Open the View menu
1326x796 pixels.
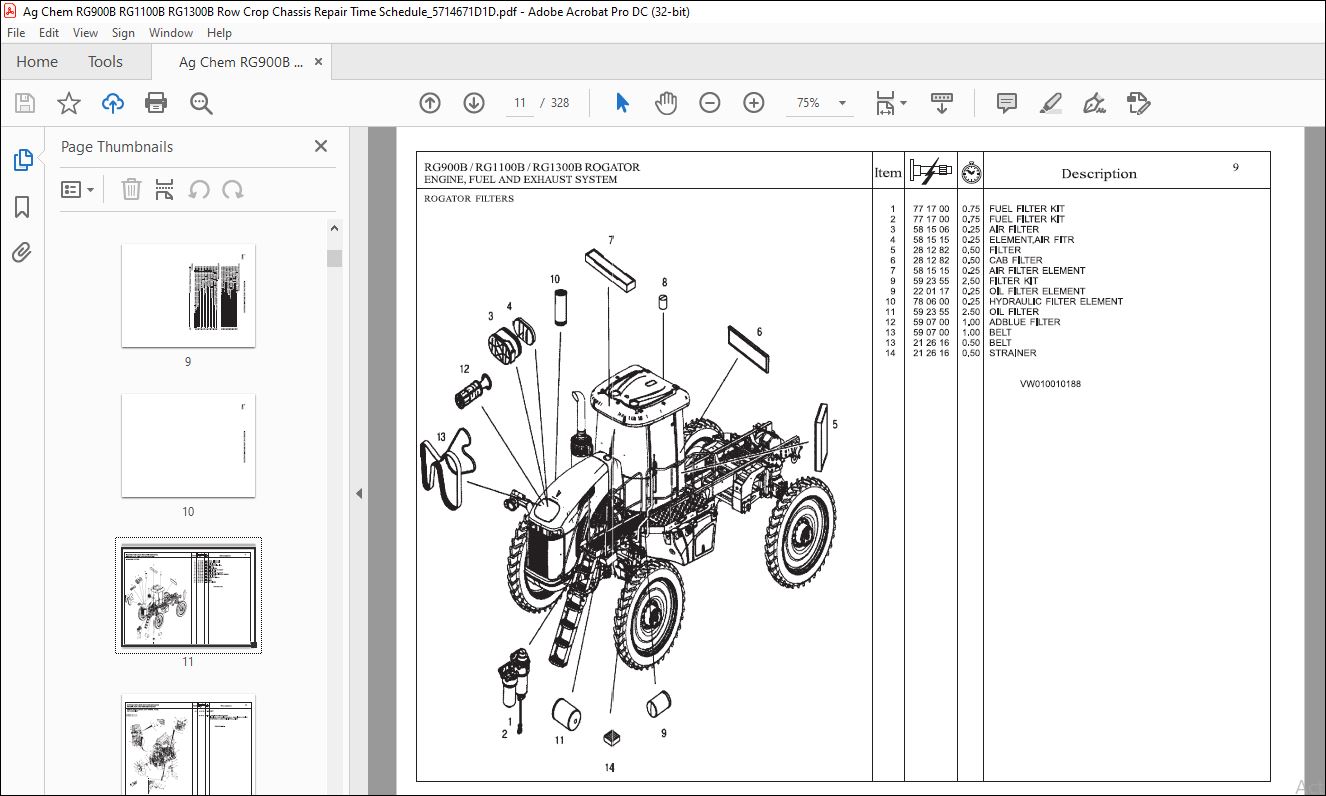(x=85, y=33)
